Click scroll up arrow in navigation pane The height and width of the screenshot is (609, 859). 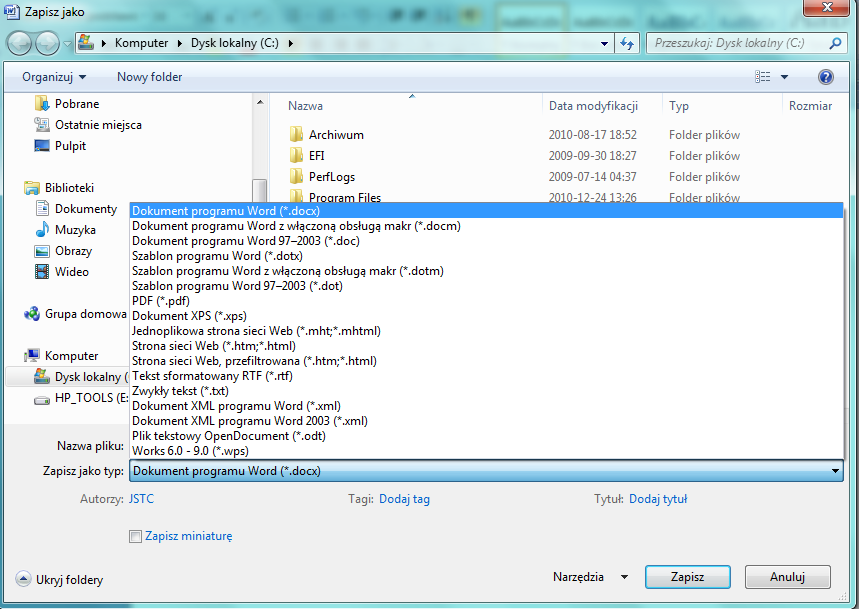tap(260, 102)
